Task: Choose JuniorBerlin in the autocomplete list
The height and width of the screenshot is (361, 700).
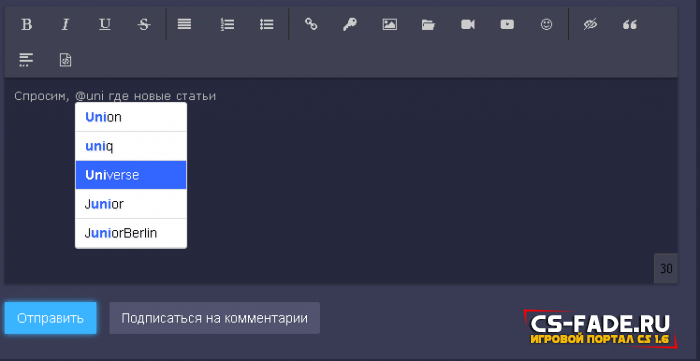Action: tap(131, 233)
